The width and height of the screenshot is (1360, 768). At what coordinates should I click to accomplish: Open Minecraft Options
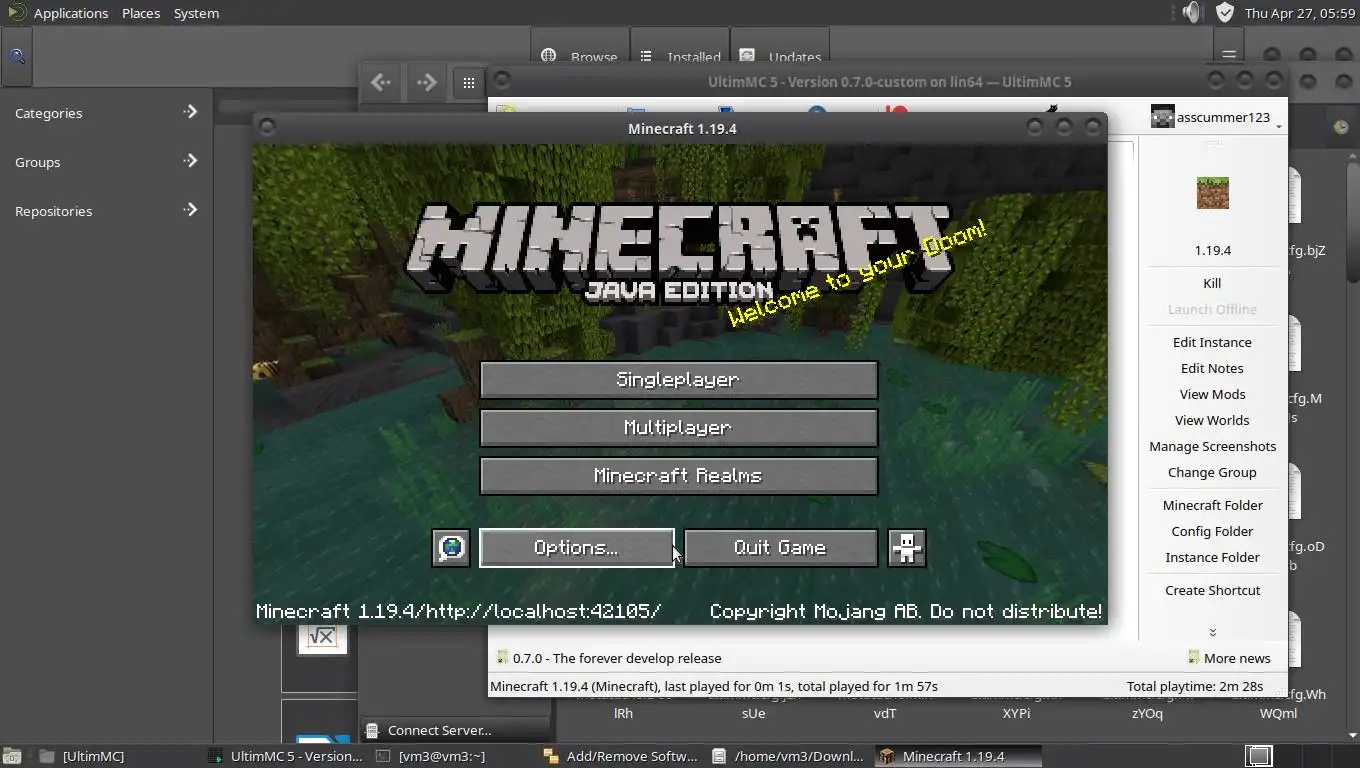pos(577,548)
